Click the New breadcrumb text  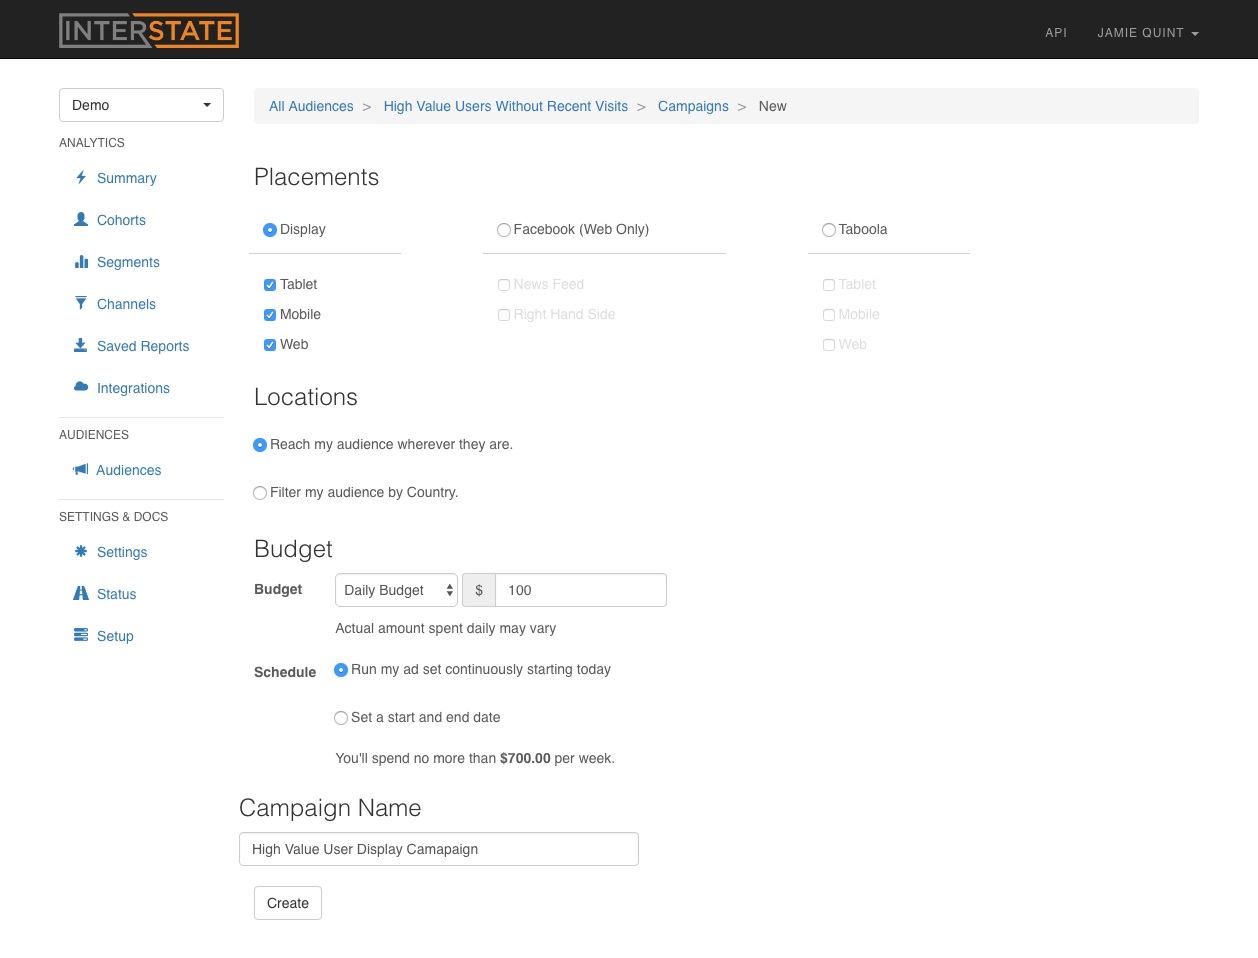pyautogui.click(x=772, y=106)
